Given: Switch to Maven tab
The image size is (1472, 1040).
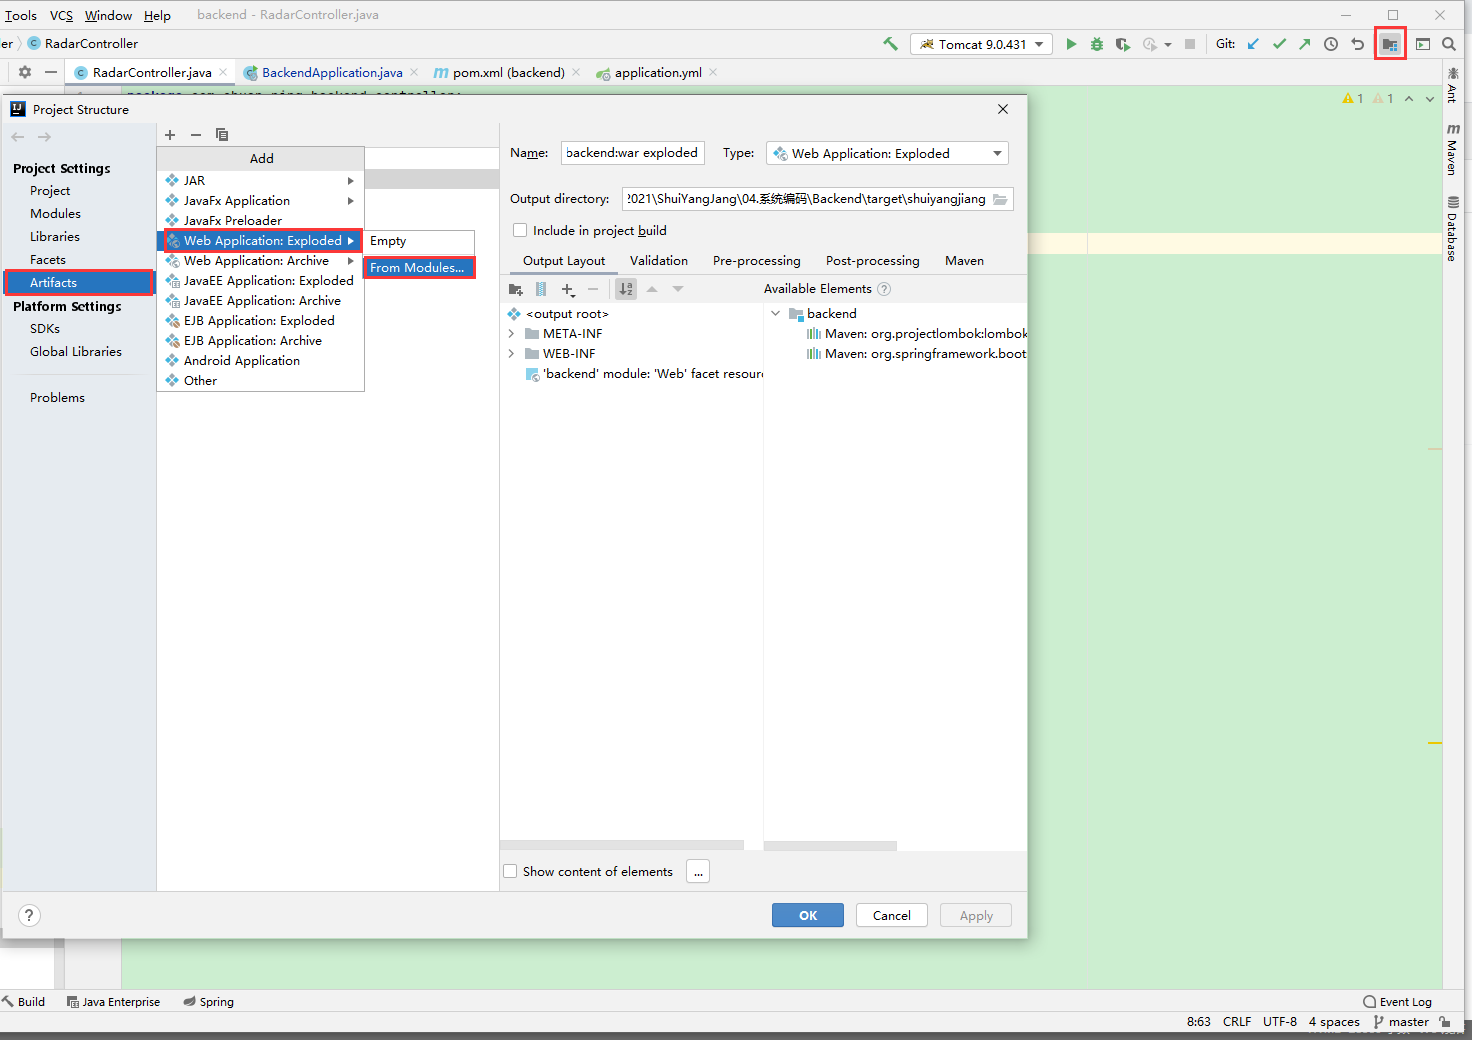Looking at the screenshot, I should (x=964, y=261).
